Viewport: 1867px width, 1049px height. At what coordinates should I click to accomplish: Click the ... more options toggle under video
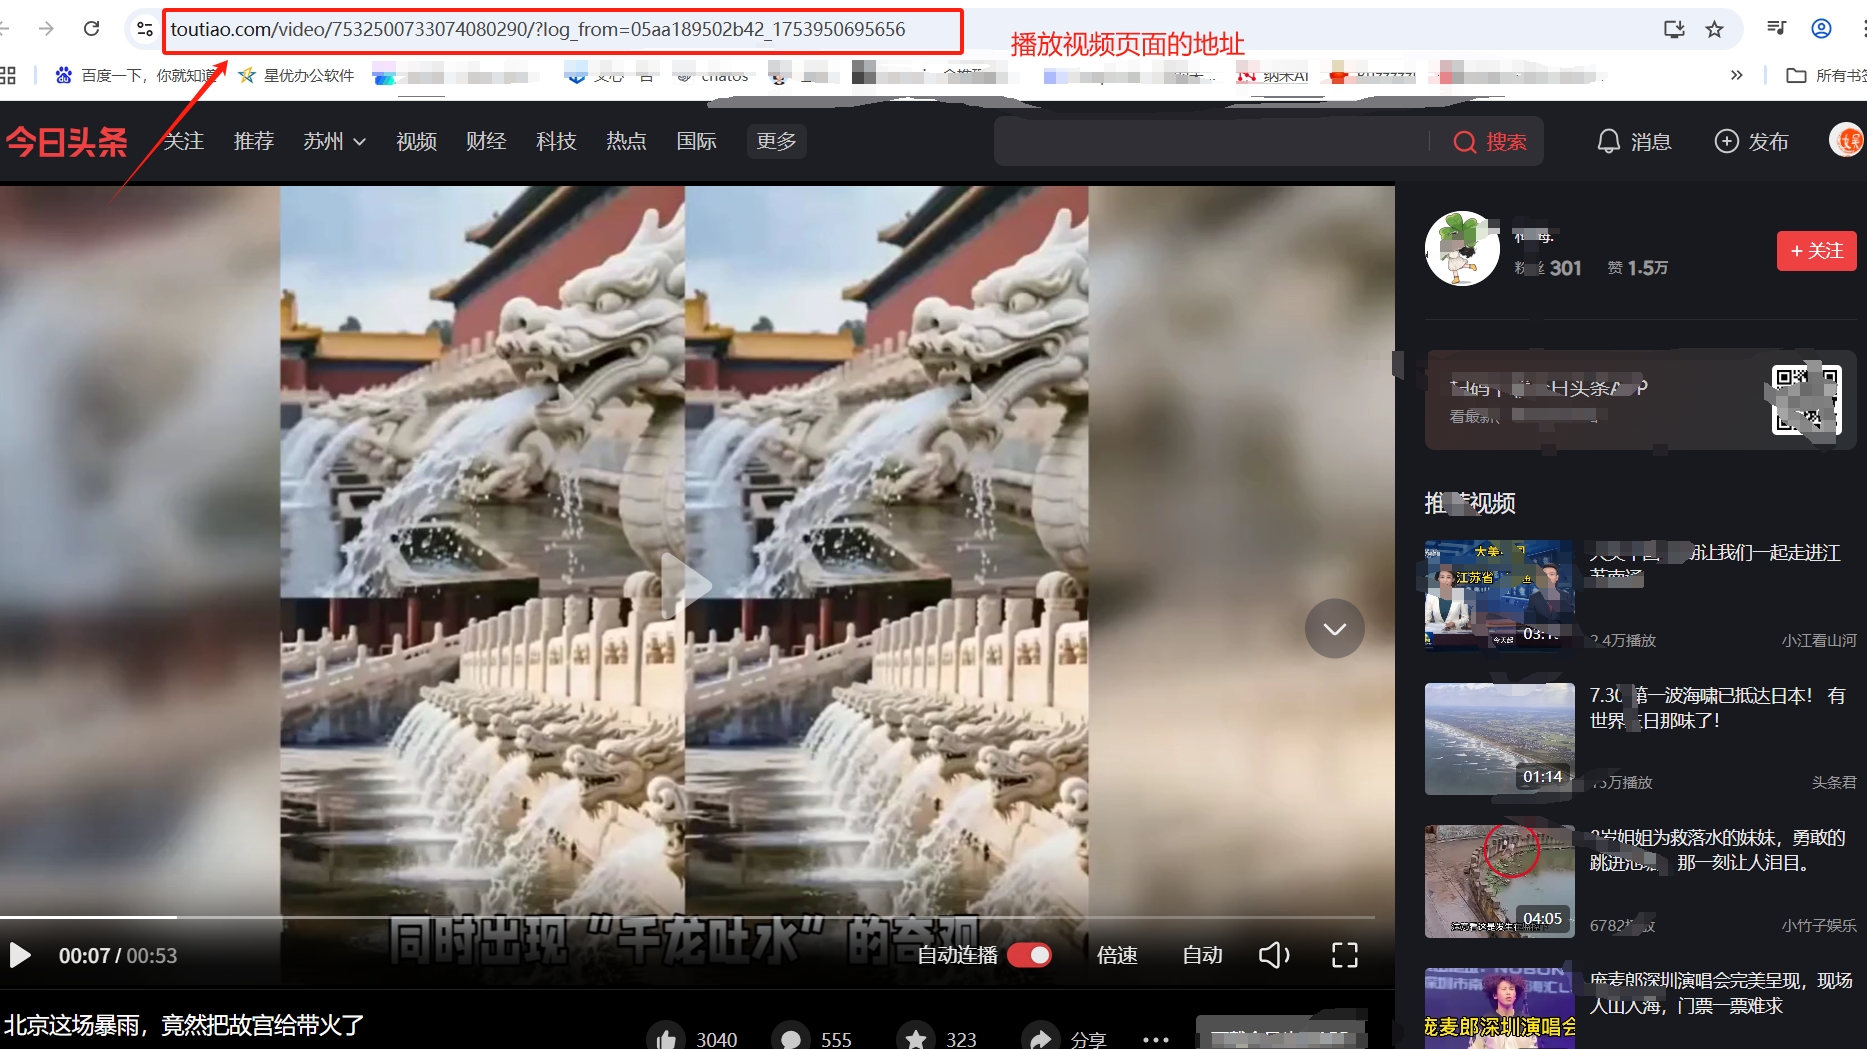coord(1155,1040)
